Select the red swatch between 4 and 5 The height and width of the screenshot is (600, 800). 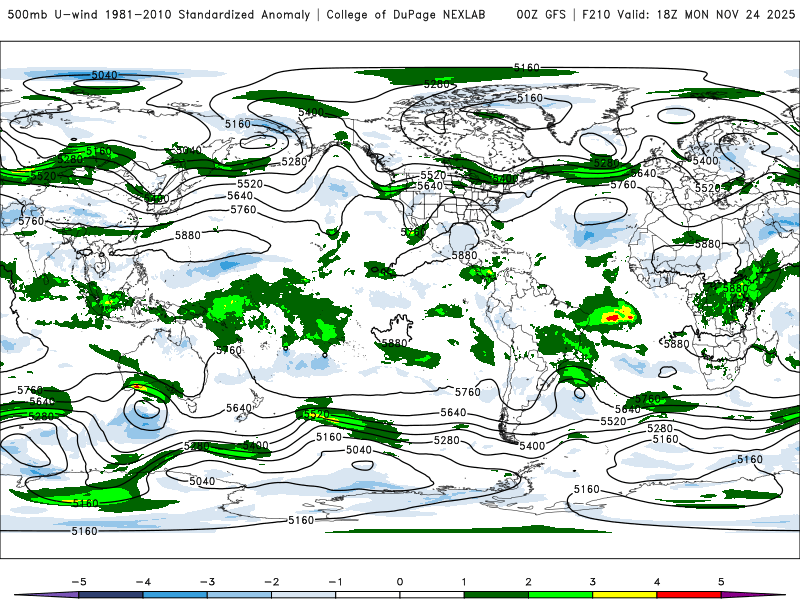tap(689, 595)
